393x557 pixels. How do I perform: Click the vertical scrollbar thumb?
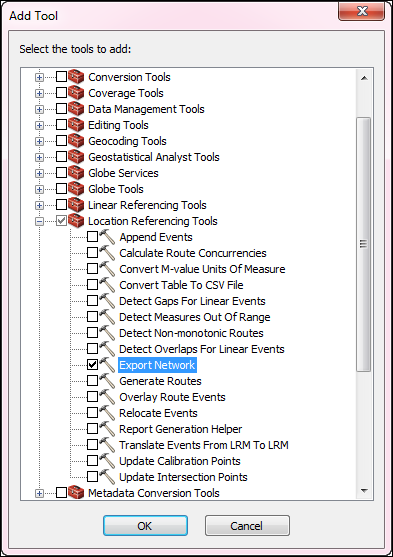pyautogui.click(x=364, y=244)
